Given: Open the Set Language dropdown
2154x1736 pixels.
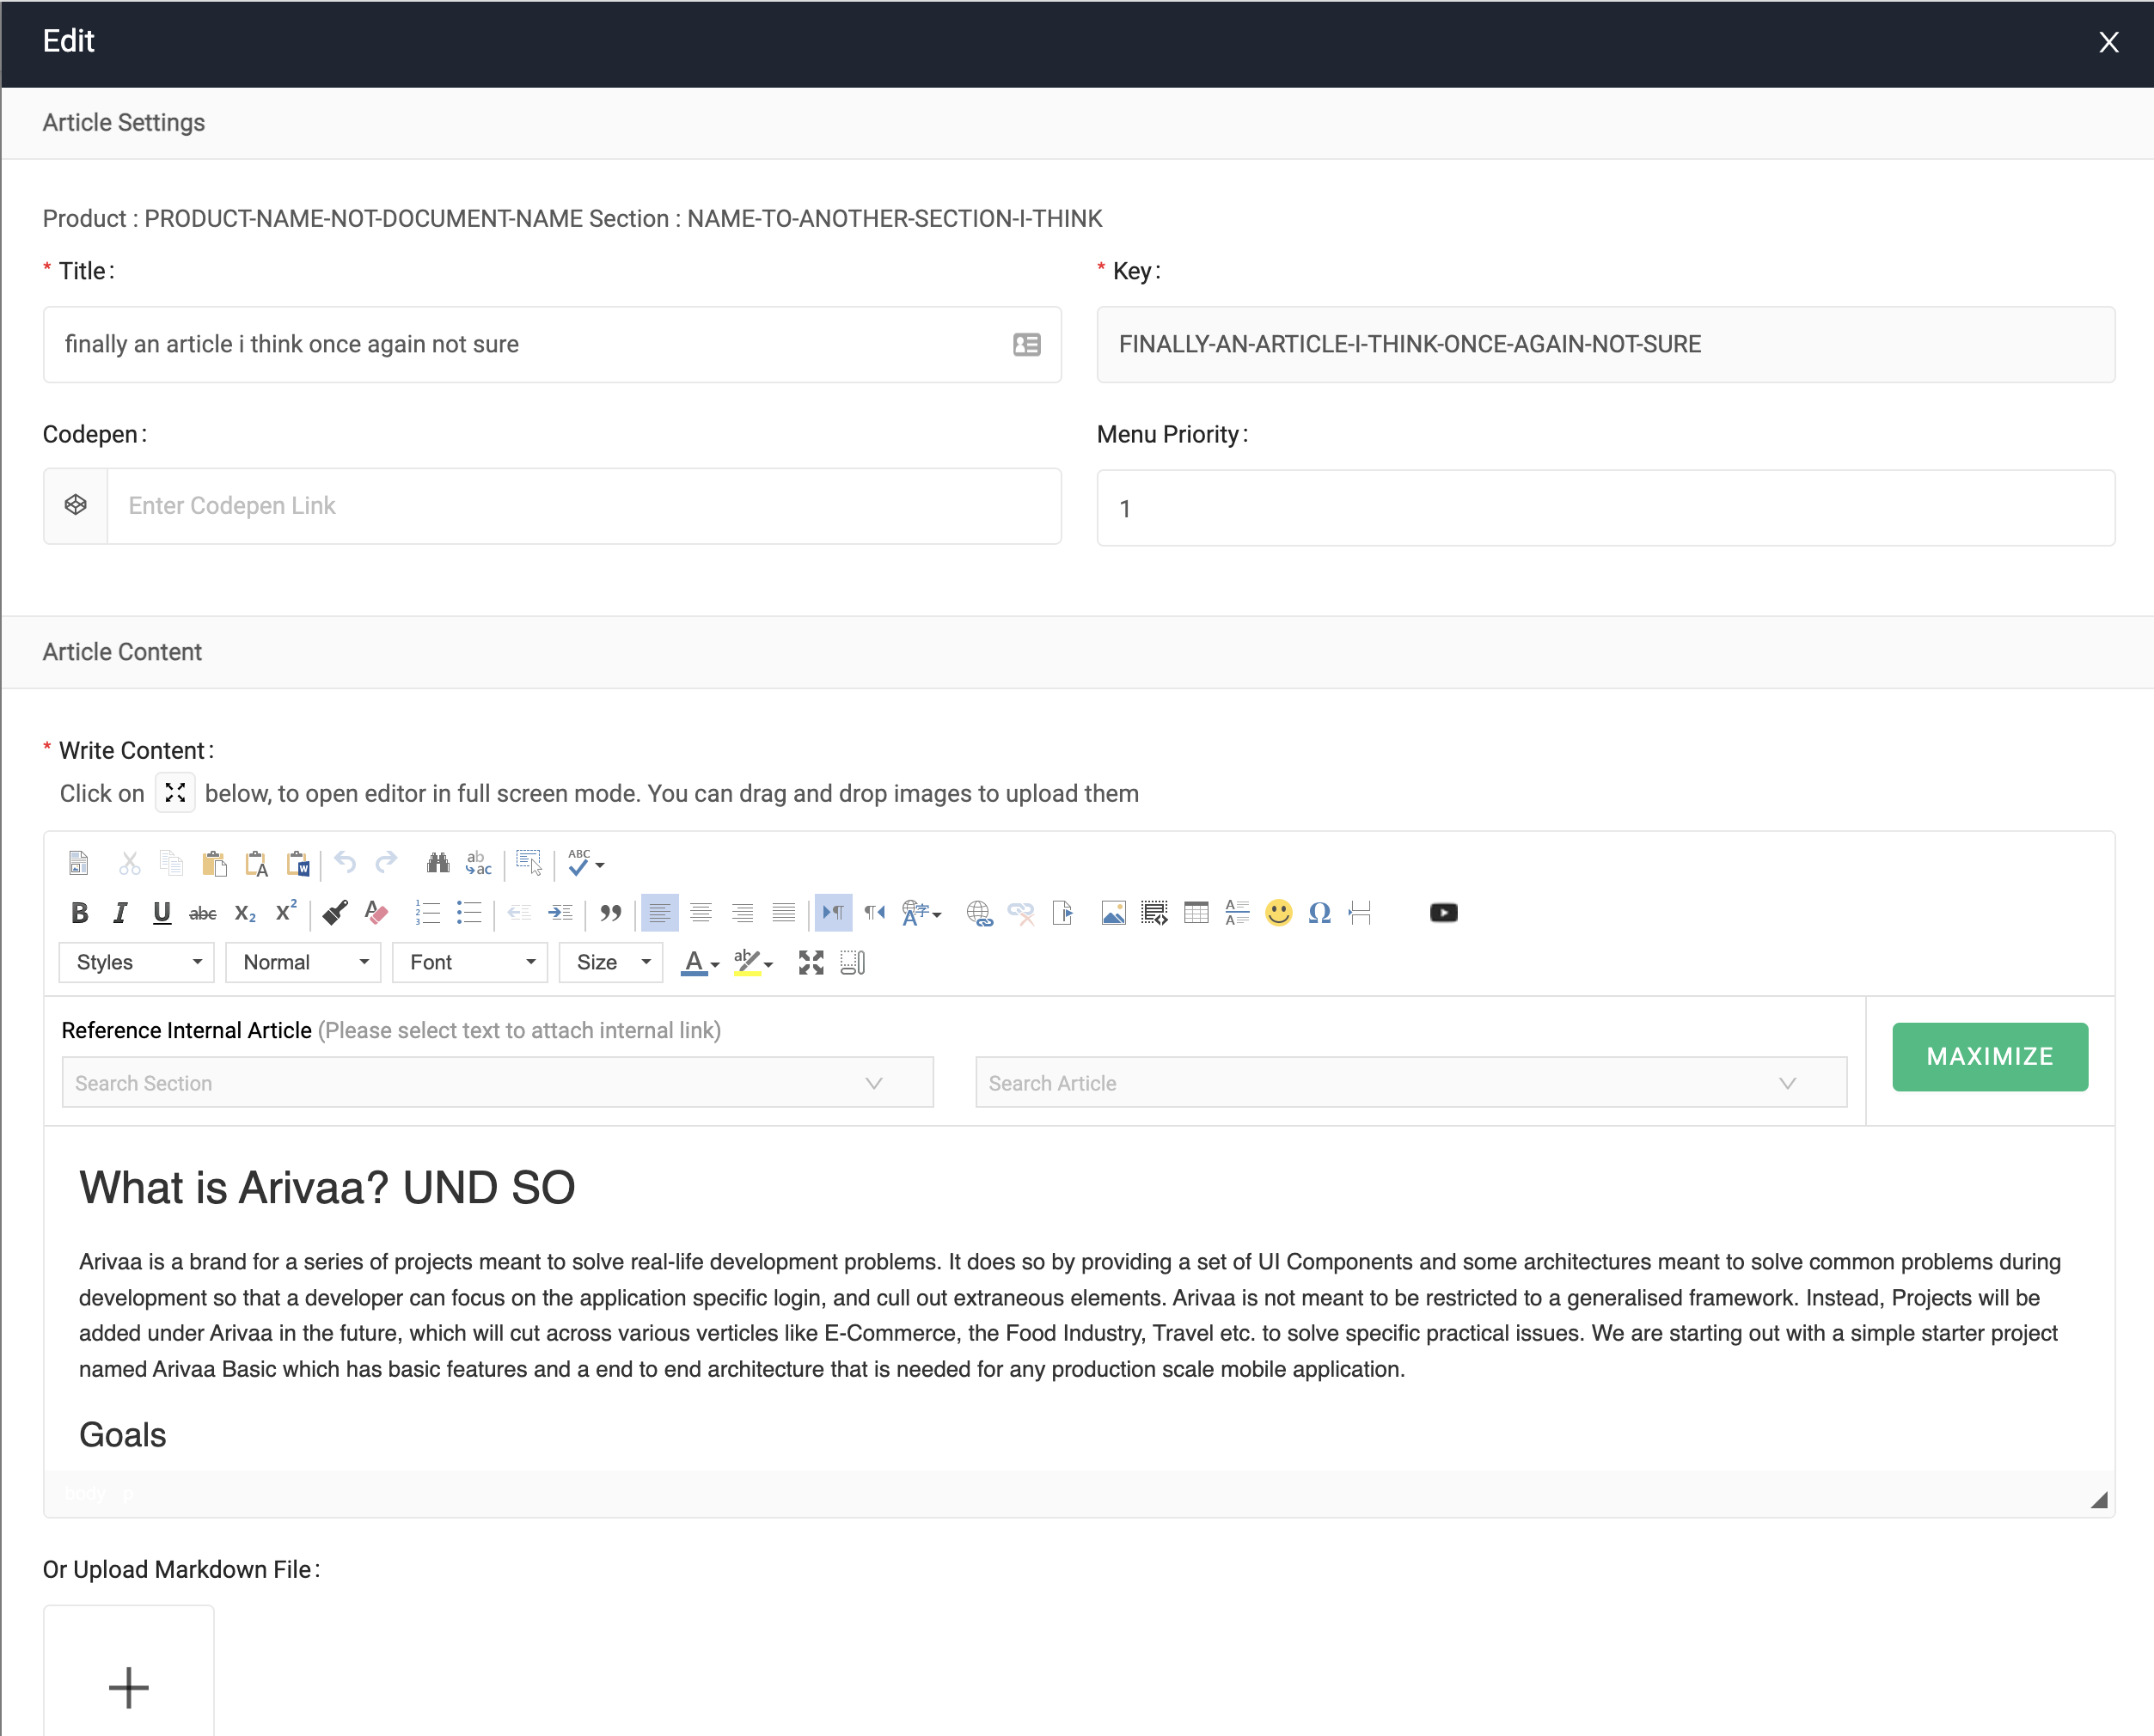Looking at the screenshot, I should pyautogui.click(x=921, y=912).
